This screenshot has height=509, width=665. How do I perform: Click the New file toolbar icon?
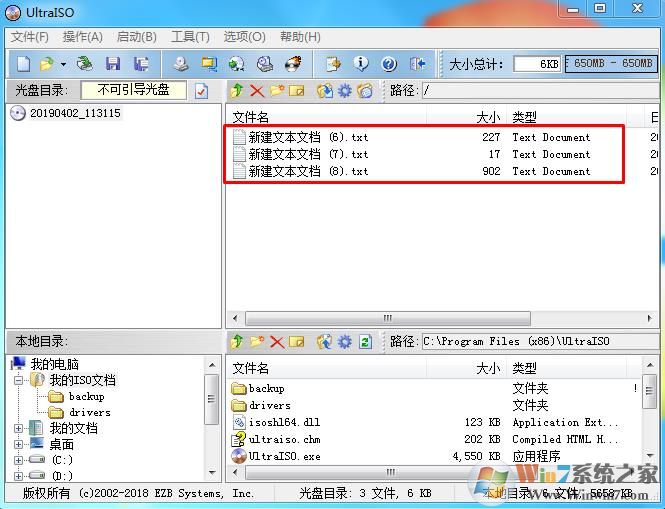(22, 64)
